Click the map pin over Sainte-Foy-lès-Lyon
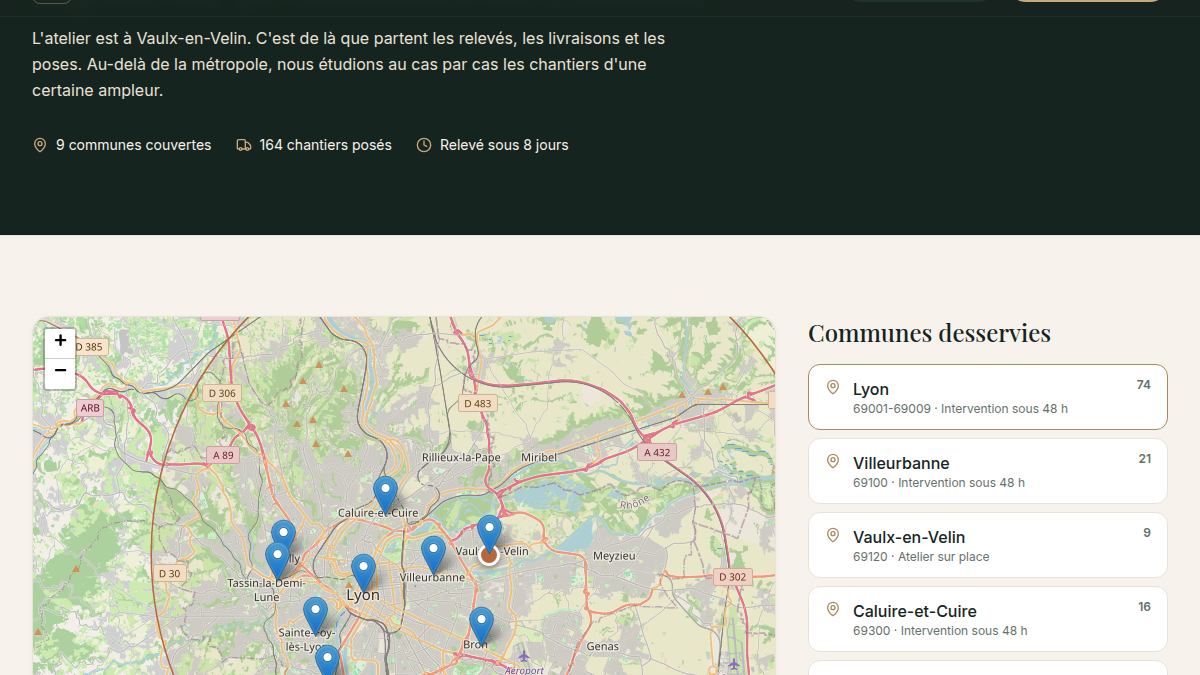 pyautogui.click(x=315, y=616)
